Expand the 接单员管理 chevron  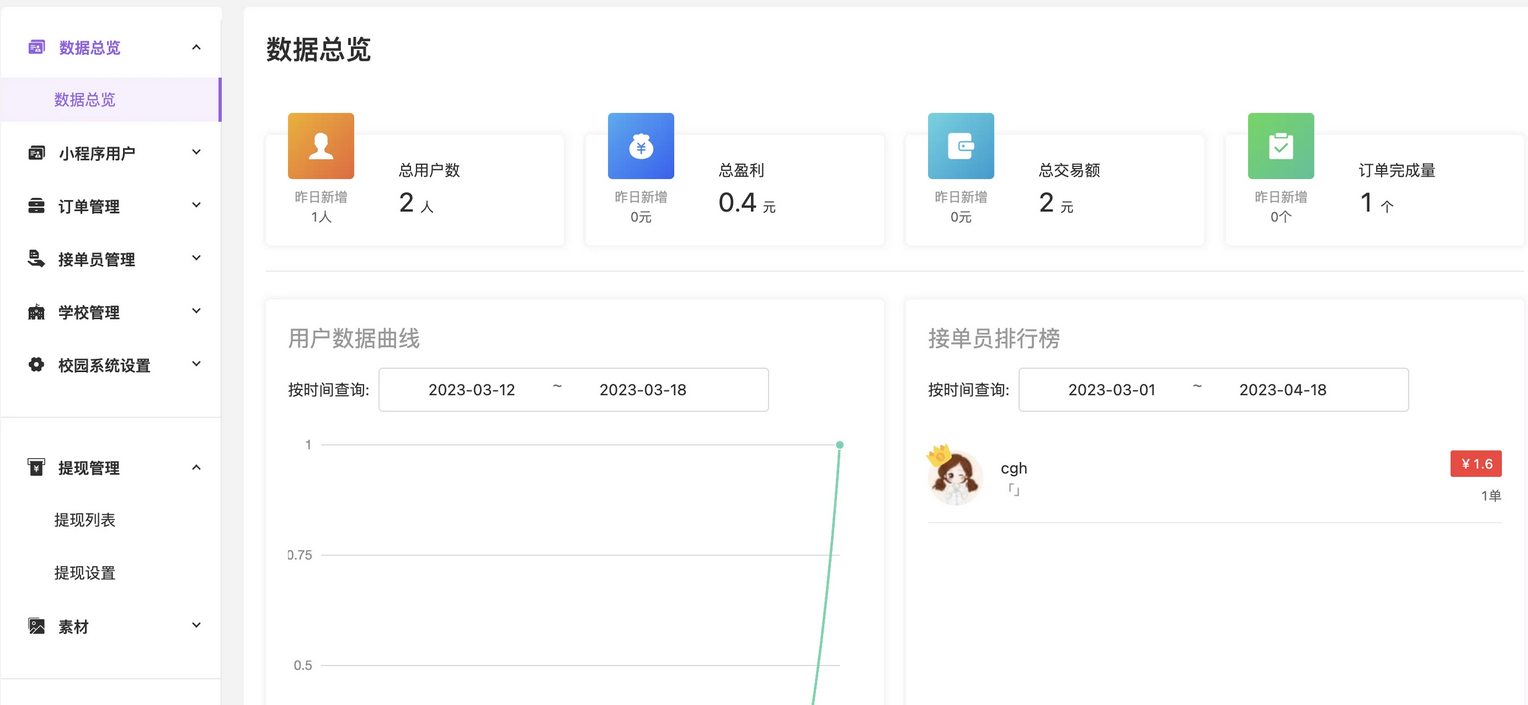[196, 258]
